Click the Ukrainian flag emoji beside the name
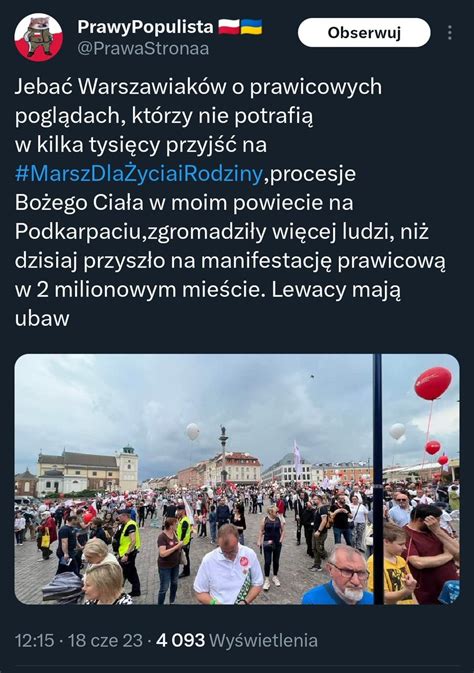The height and width of the screenshot is (673, 474). (x=251, y=27)
